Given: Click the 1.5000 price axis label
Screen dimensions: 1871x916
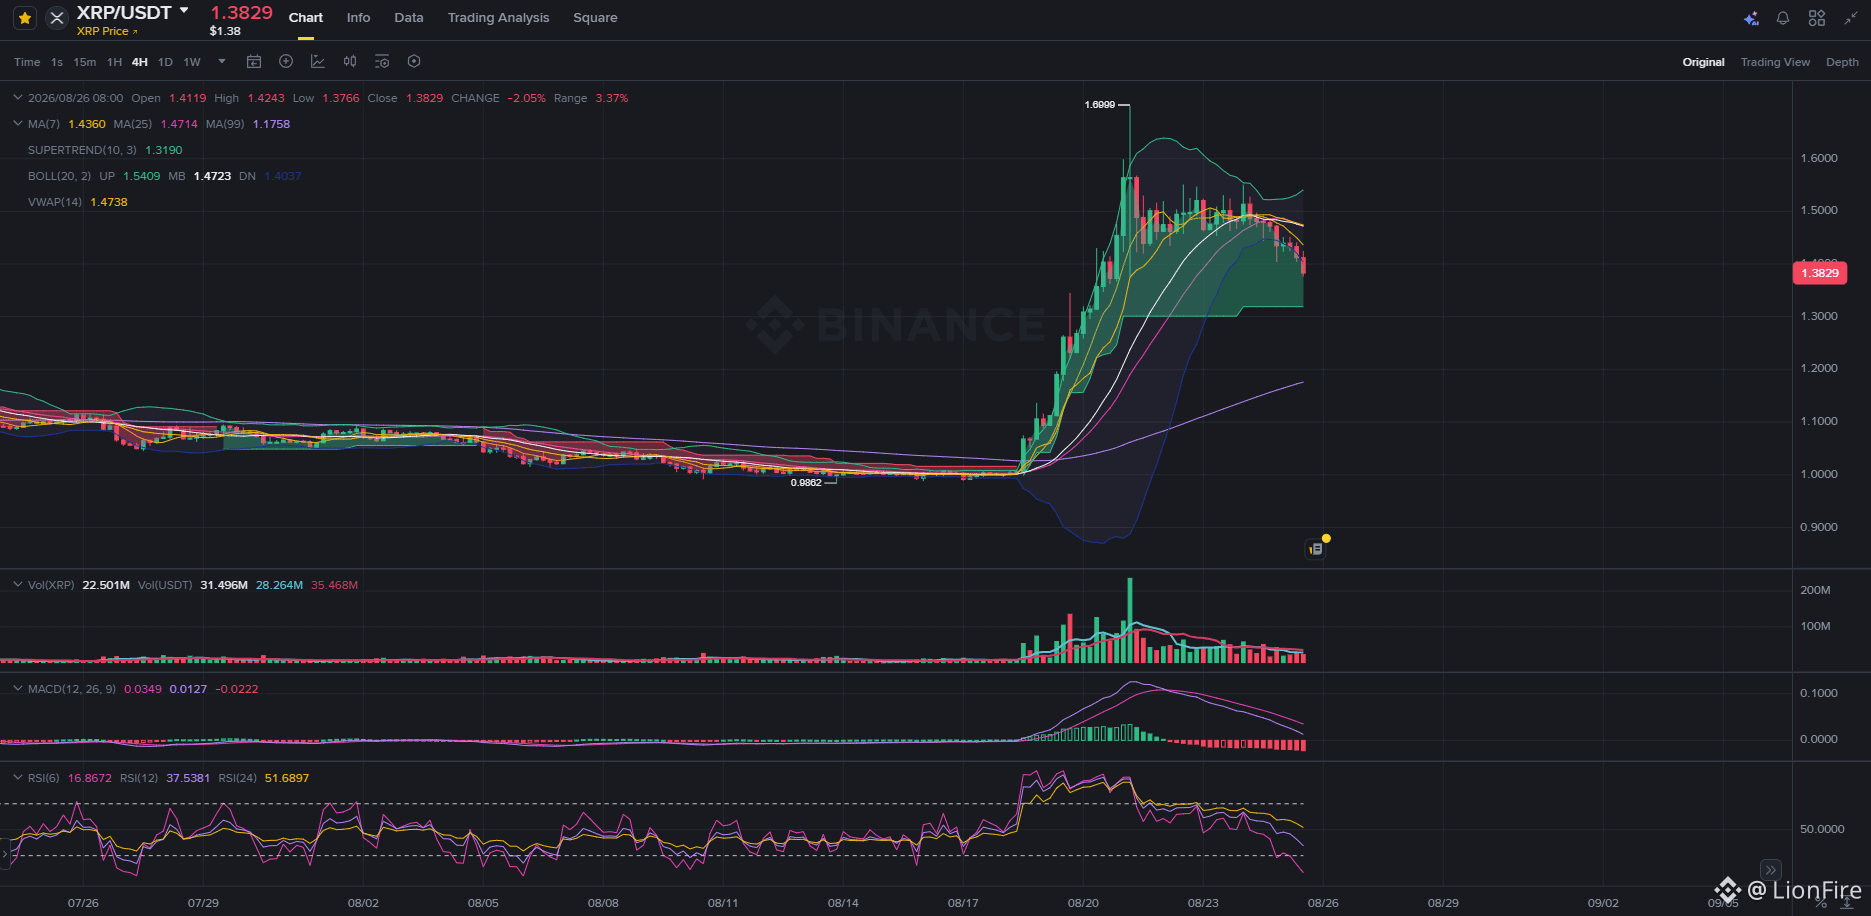Looking at the screenshot, I should pyautogui.click(x=1819, y=210).
